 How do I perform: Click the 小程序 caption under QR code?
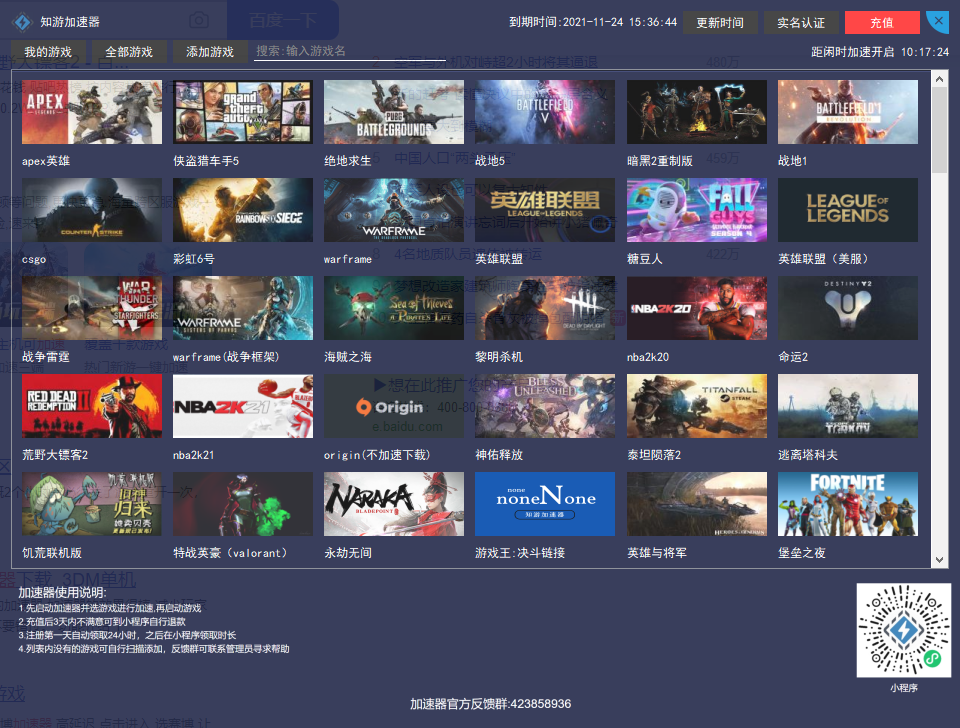point(904,688)
